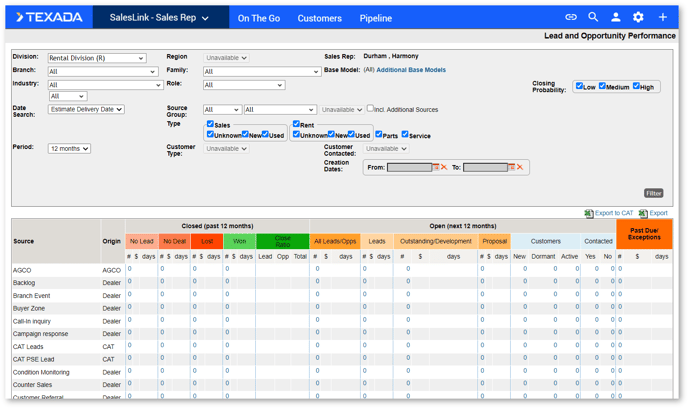The image size is (688, 408).
Task: Click the orange Past Due/Exceptions header
Action: click(644, 234)
